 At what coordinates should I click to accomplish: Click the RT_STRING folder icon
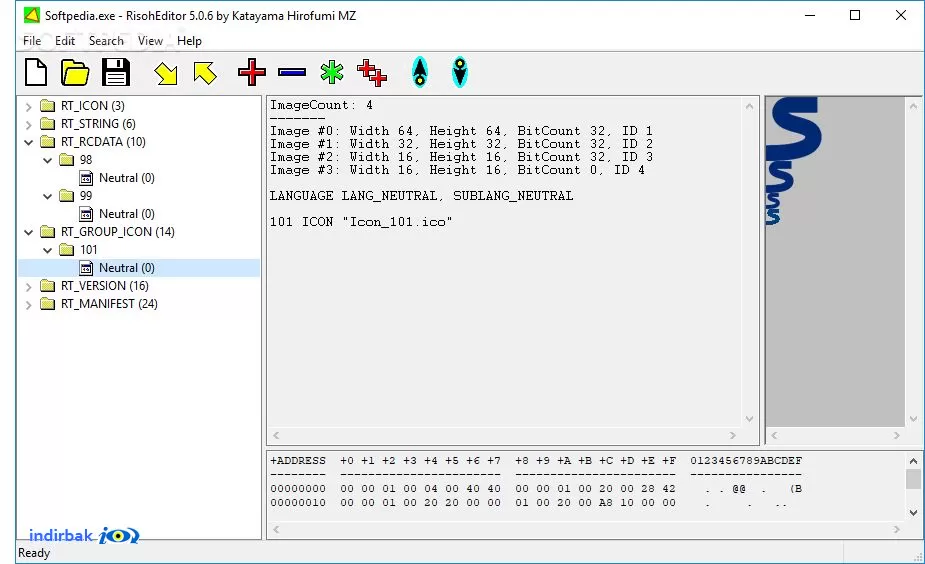click(x=47, y=124)
